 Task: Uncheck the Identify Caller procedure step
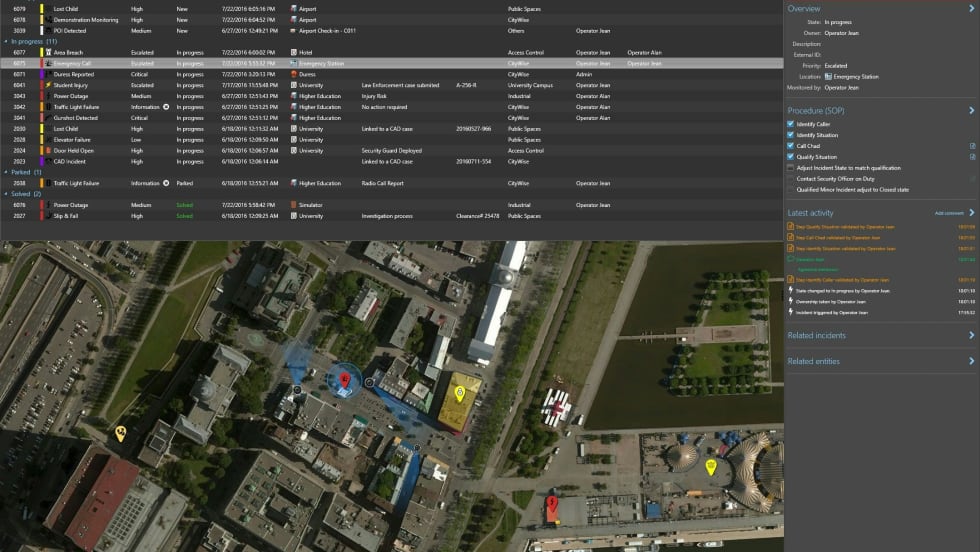click(x=791, y=124)
